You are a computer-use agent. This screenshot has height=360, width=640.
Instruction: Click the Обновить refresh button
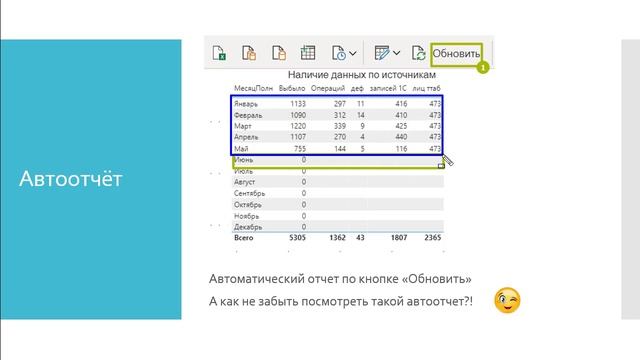coord(456,53)
